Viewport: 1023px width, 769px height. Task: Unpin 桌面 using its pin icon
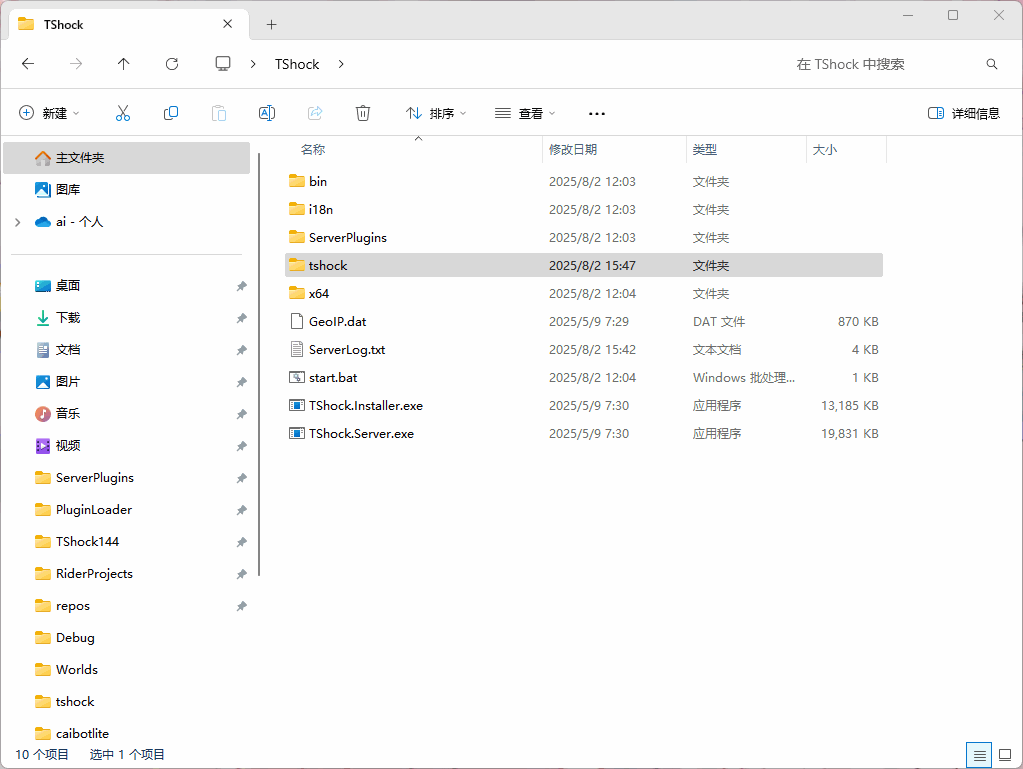point(241,286)
